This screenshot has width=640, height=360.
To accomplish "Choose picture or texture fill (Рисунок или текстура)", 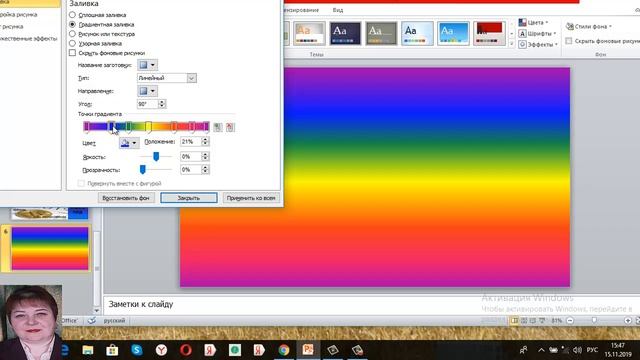I will [x=72, y=34].
